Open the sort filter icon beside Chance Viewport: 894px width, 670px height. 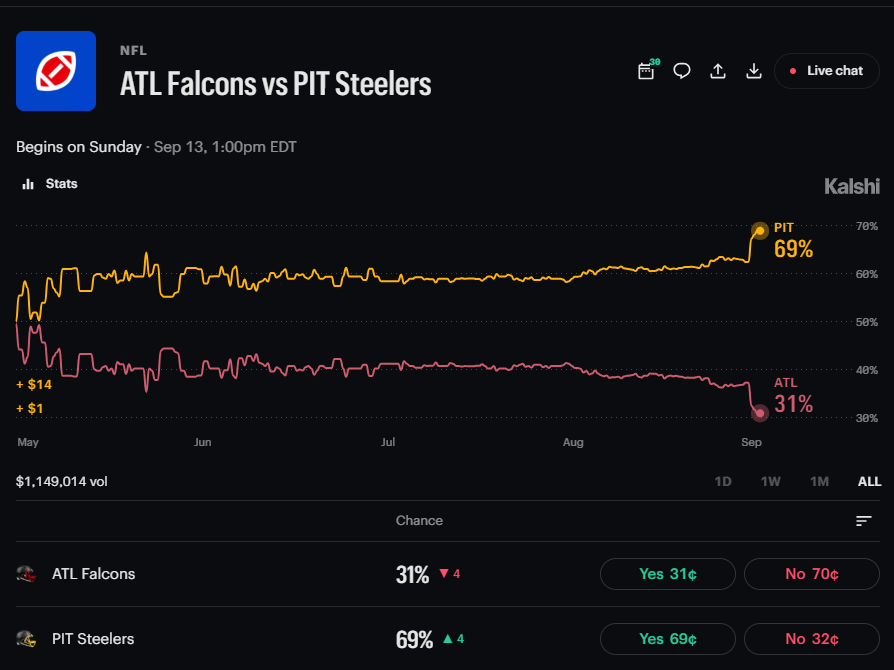864,521
